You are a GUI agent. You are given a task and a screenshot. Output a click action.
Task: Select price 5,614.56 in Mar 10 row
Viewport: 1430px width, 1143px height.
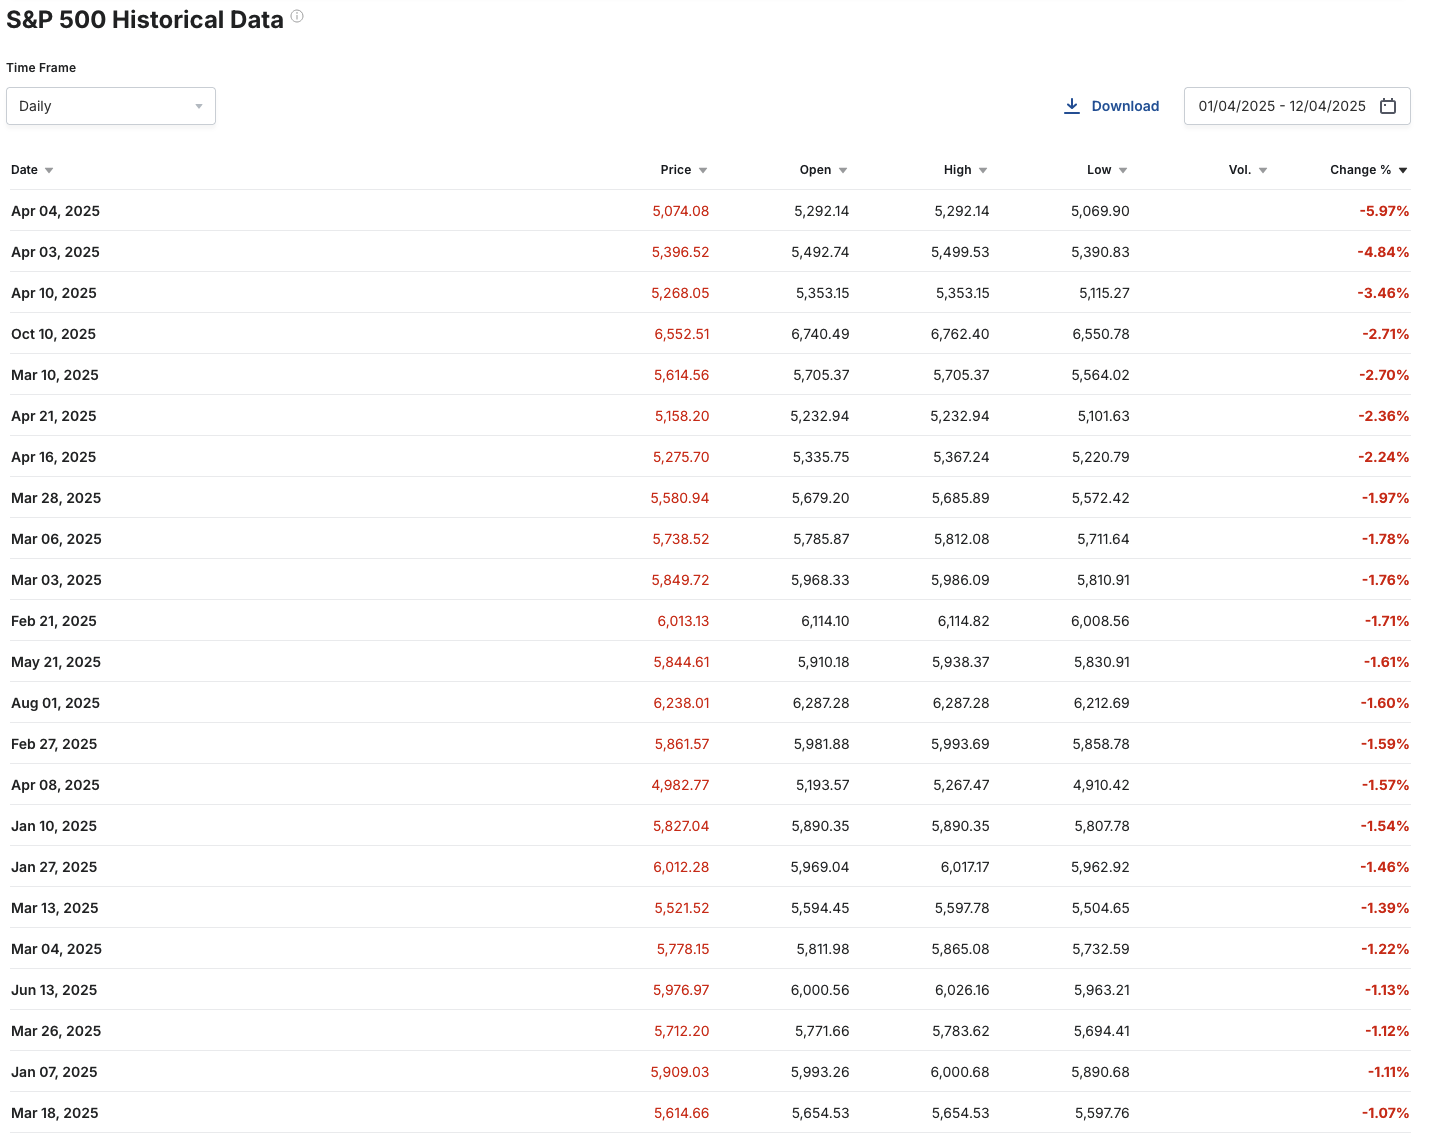(x=682, y=375)
